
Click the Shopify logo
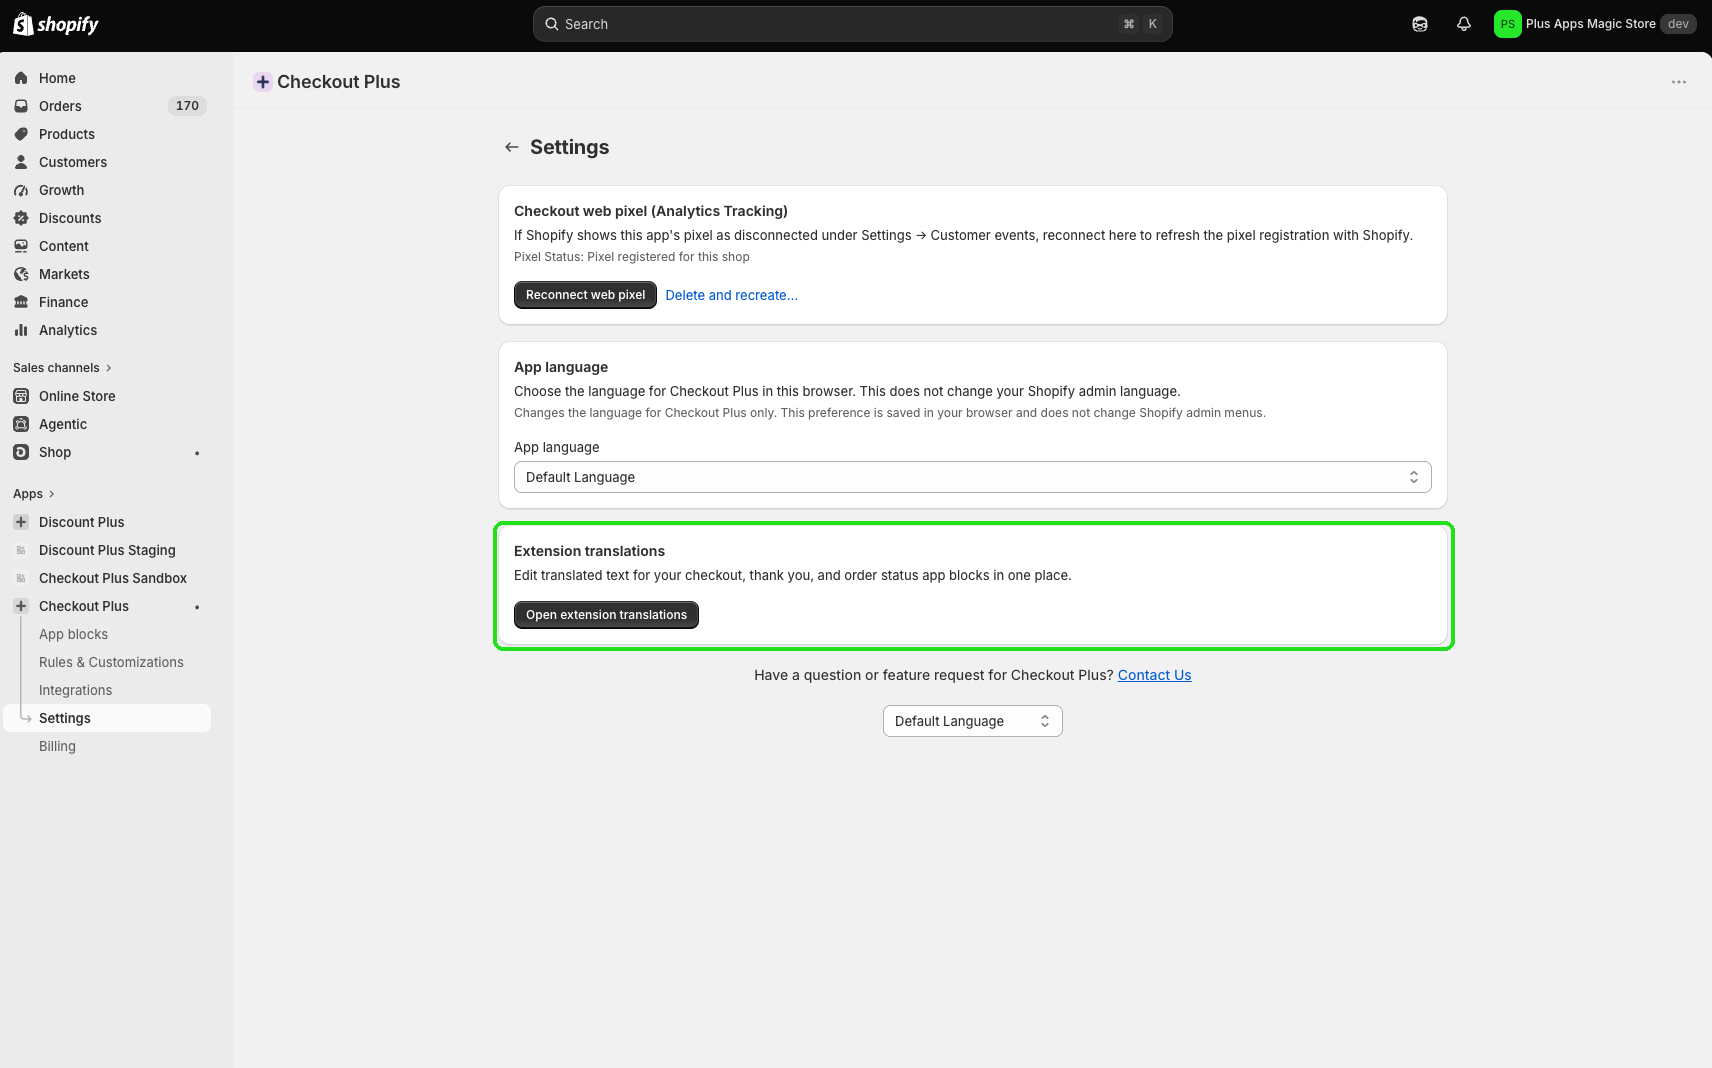coord(56,24)
